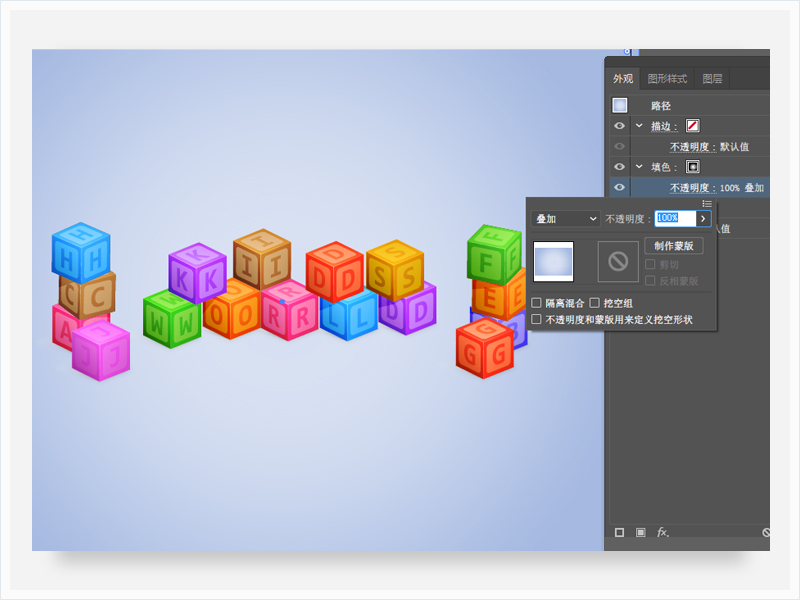Open the transparency panel flyout menu icon
The image size is (800, 600).
pos(707,204)
